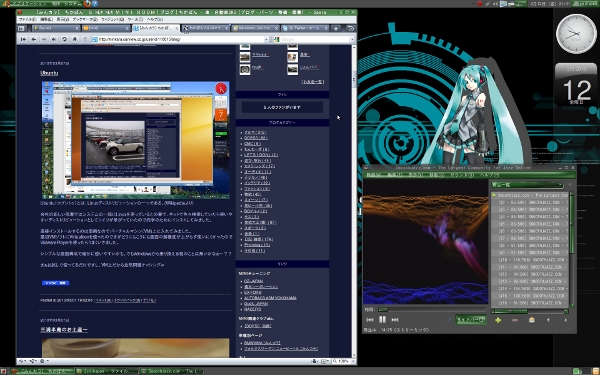600x375 pixels.
Task: Open the search engine dropdown arrow
Action: tap(352, 39)
